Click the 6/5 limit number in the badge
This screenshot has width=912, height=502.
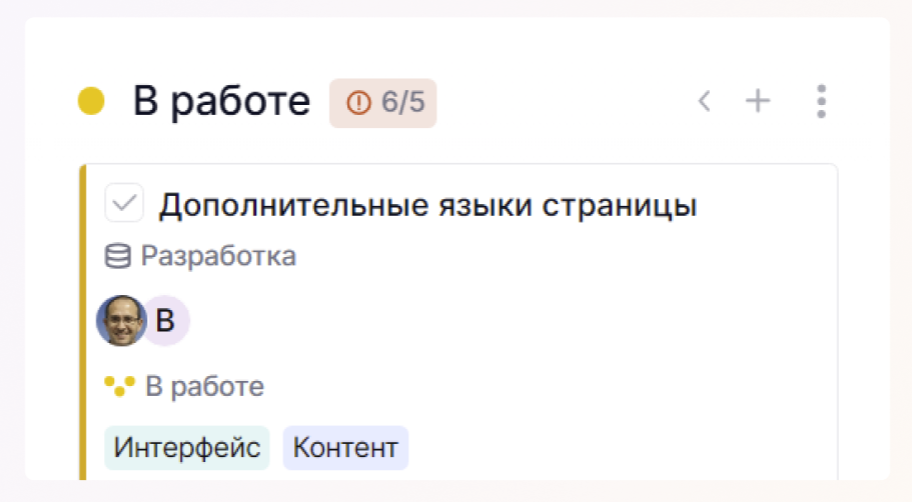[403, 102]
